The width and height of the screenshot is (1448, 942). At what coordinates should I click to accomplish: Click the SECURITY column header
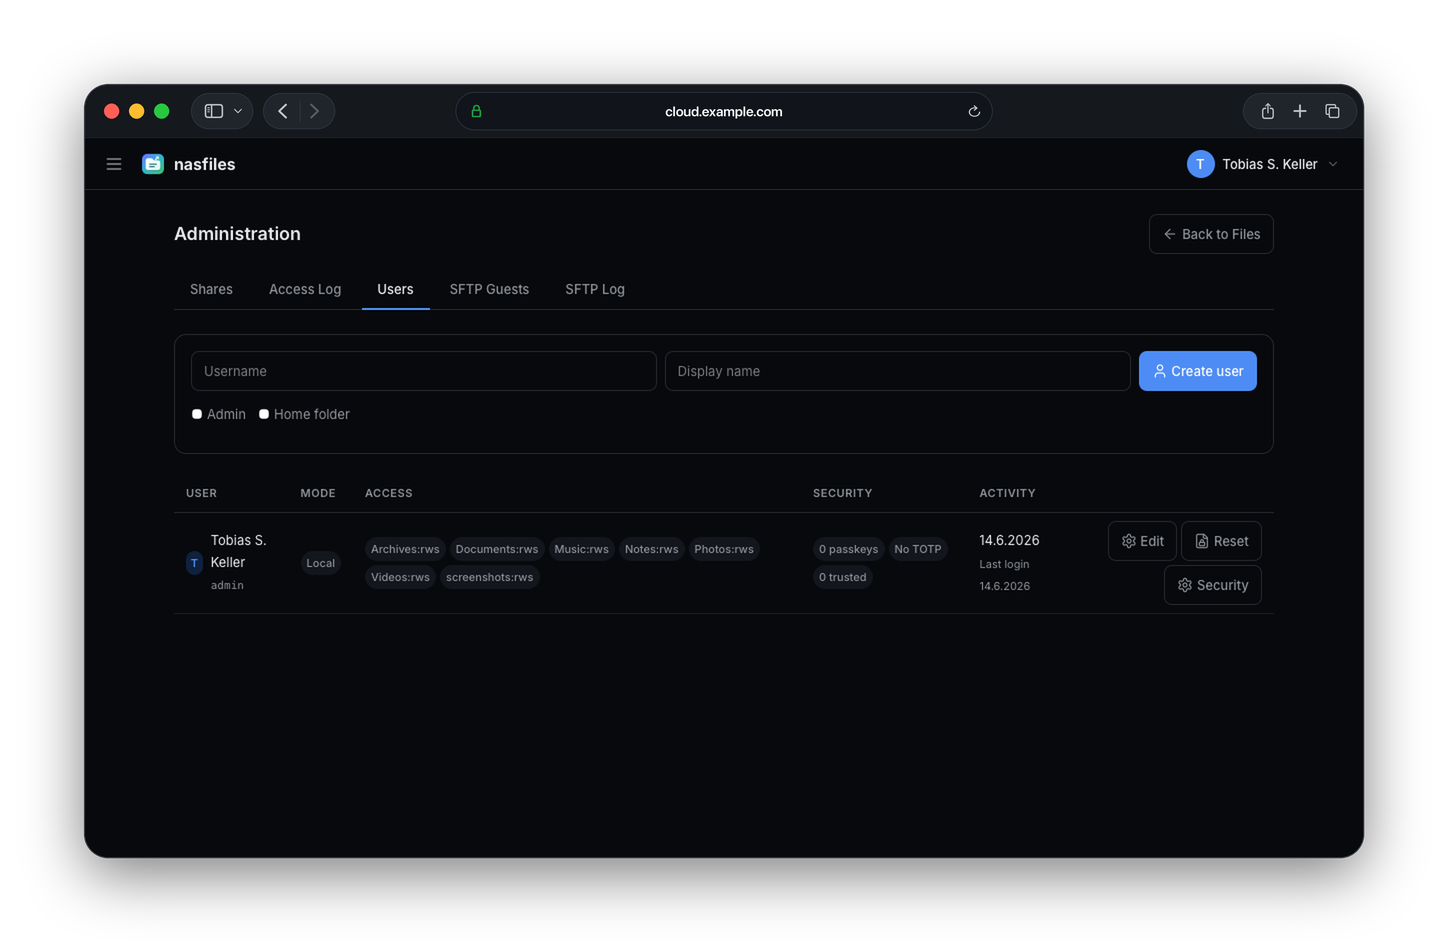pyautogui.click(x=842, y=493)
